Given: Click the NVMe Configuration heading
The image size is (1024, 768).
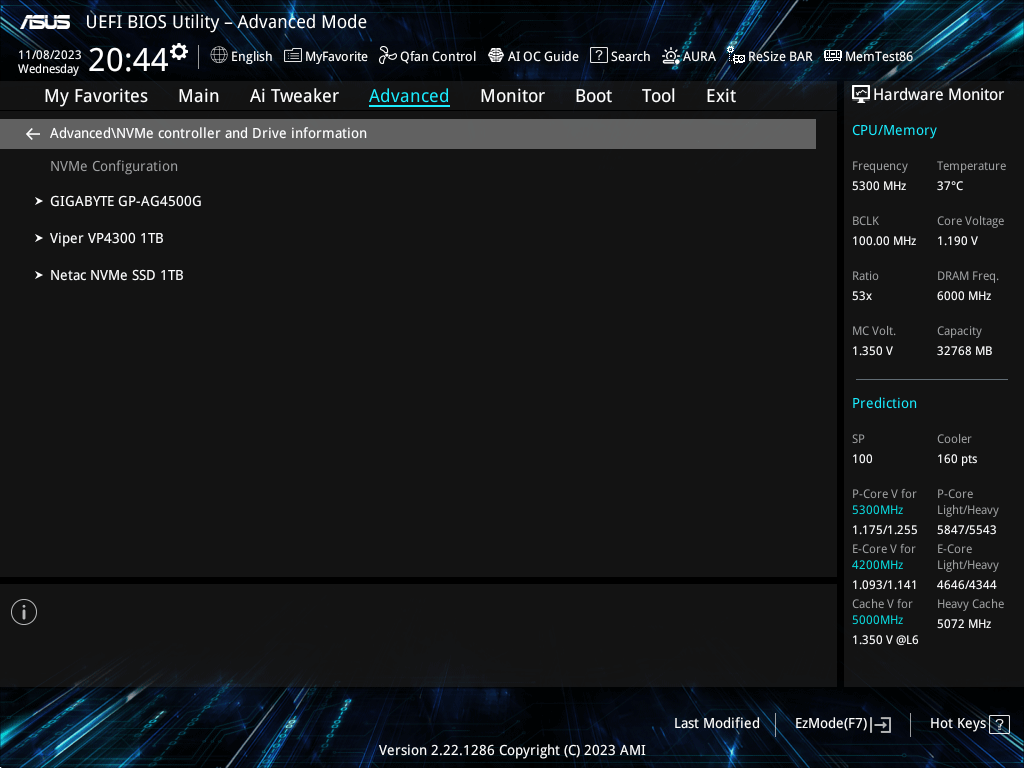Looking at the screenshot, I should coord(114,167).
